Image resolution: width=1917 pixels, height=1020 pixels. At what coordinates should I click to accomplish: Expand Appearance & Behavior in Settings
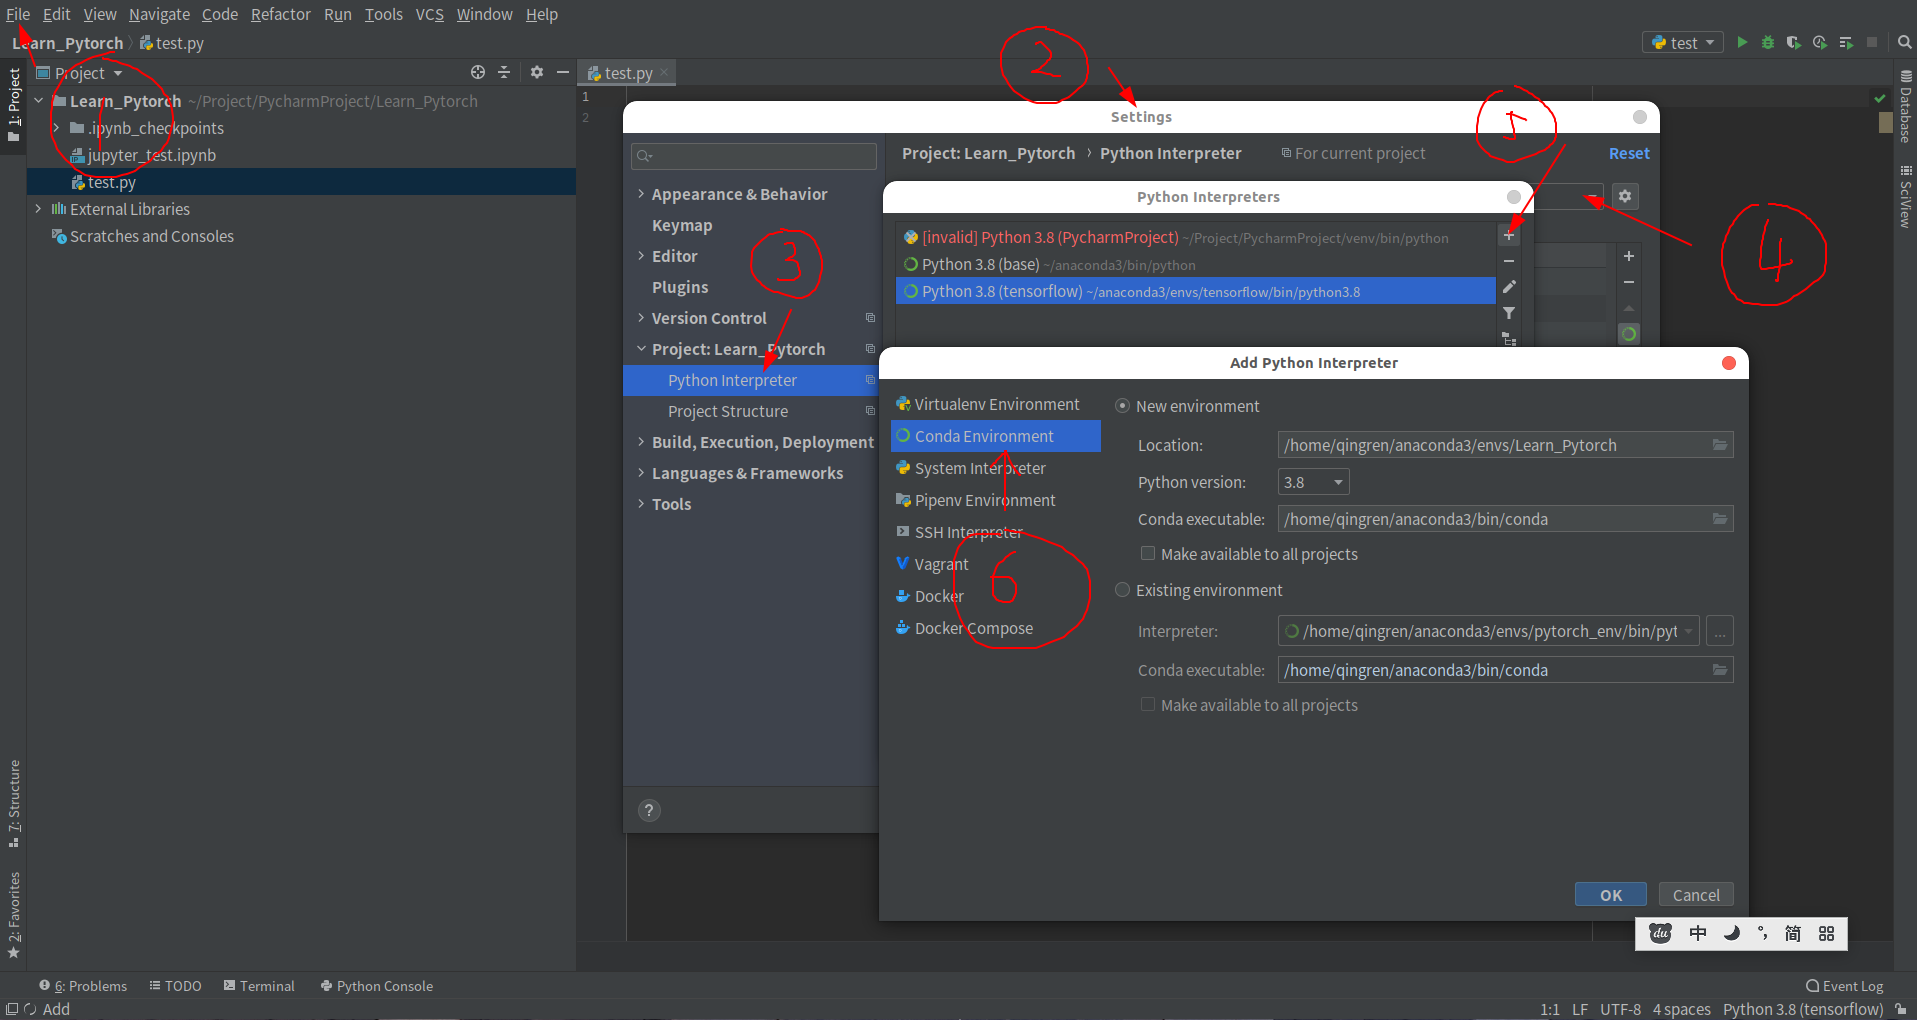click(641, 194)
